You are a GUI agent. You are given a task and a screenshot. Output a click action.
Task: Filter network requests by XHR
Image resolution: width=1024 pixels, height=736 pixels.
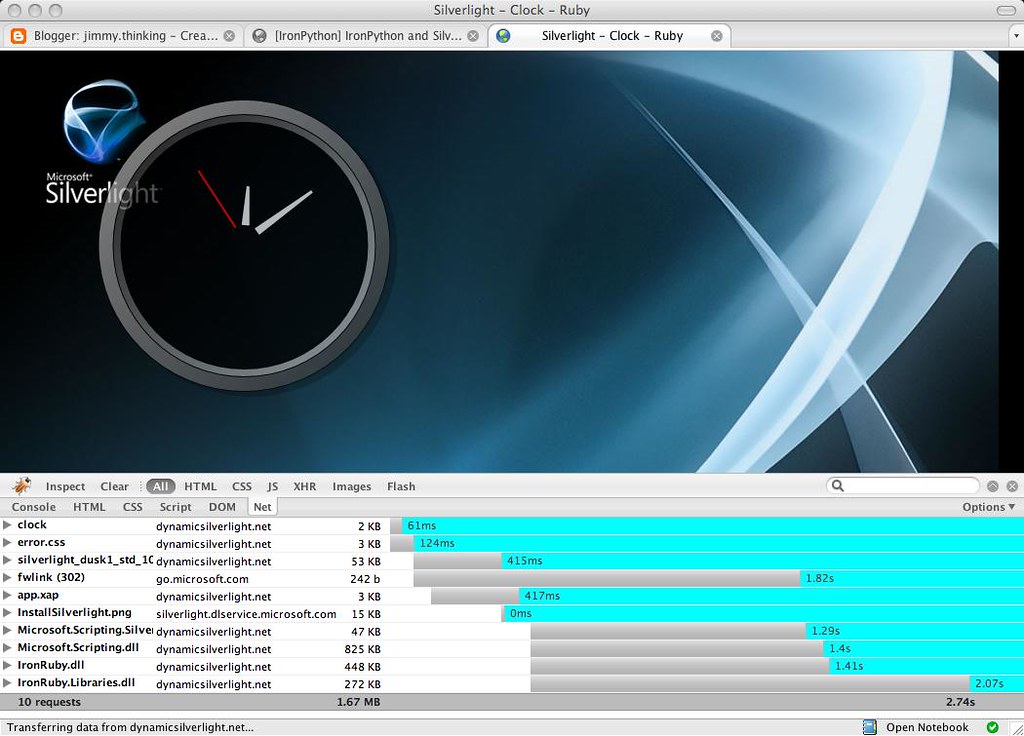[x=304, y=486]
